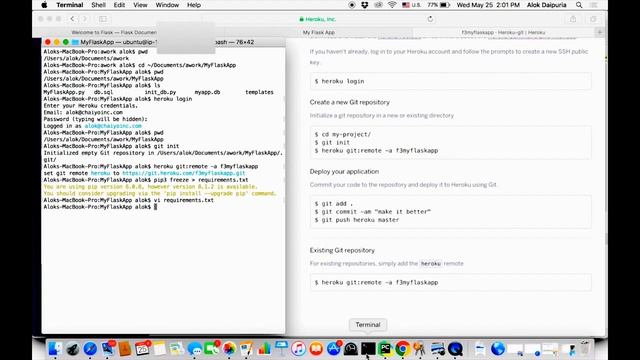The image size is (640, 360).
Task: Open Wed May 25 clock menu
Action: click(488, 5)
